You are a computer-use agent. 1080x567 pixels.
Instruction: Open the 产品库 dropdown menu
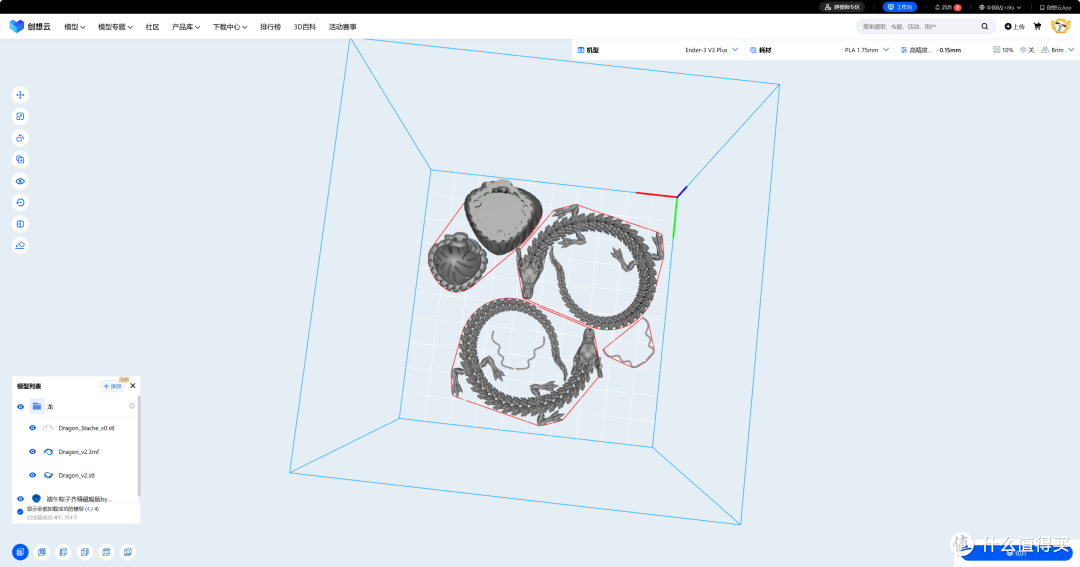[185, 27]
